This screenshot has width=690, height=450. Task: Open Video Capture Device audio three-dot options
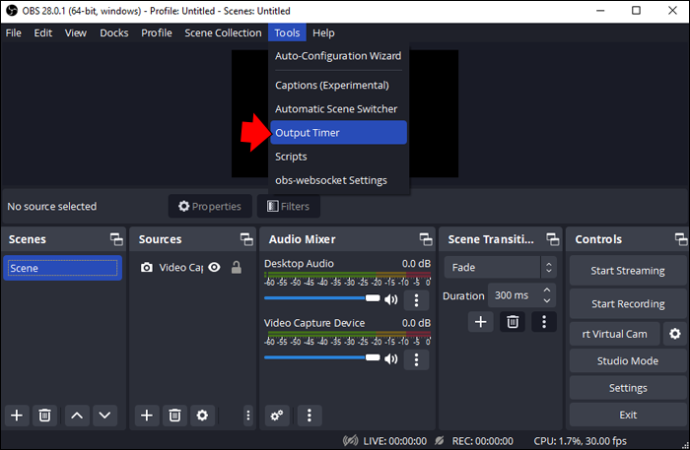(x=416, y=359)
